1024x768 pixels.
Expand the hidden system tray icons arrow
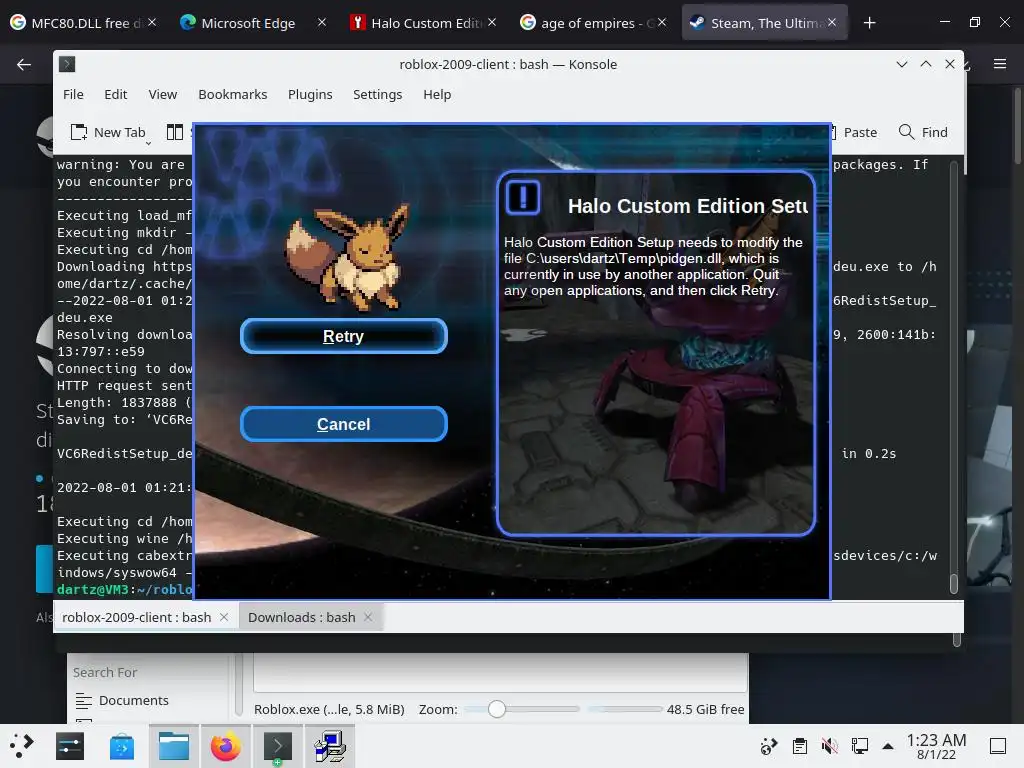[888, 746]
